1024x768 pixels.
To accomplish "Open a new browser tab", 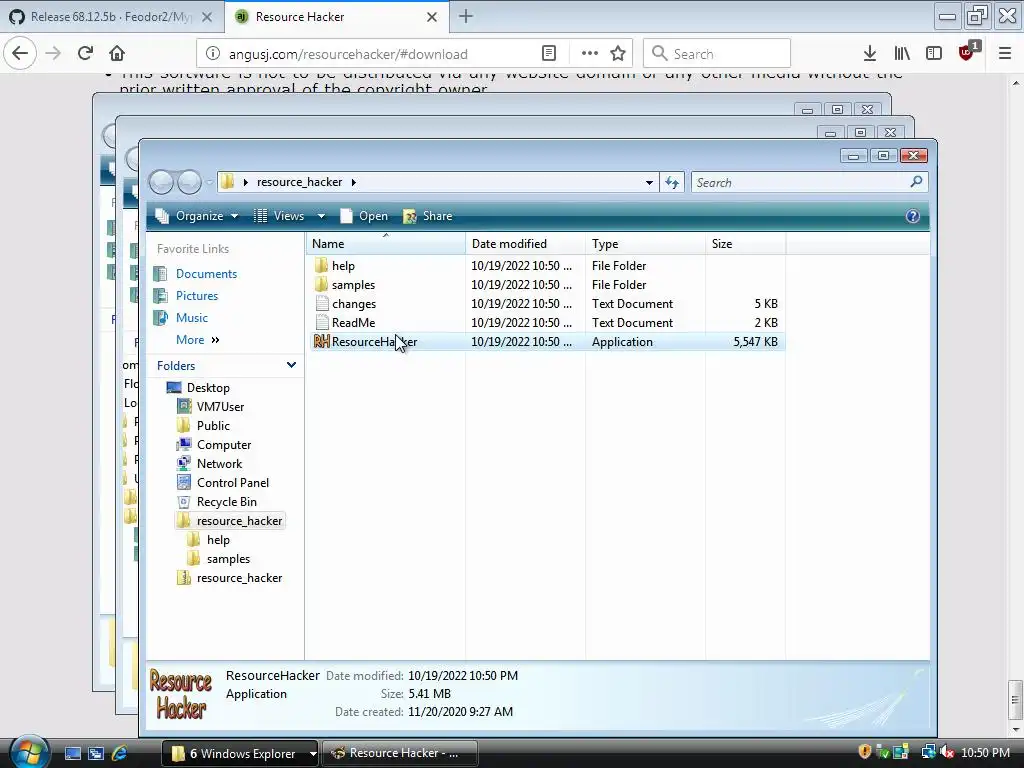I will pyautogui.click(x=466, y=16).
